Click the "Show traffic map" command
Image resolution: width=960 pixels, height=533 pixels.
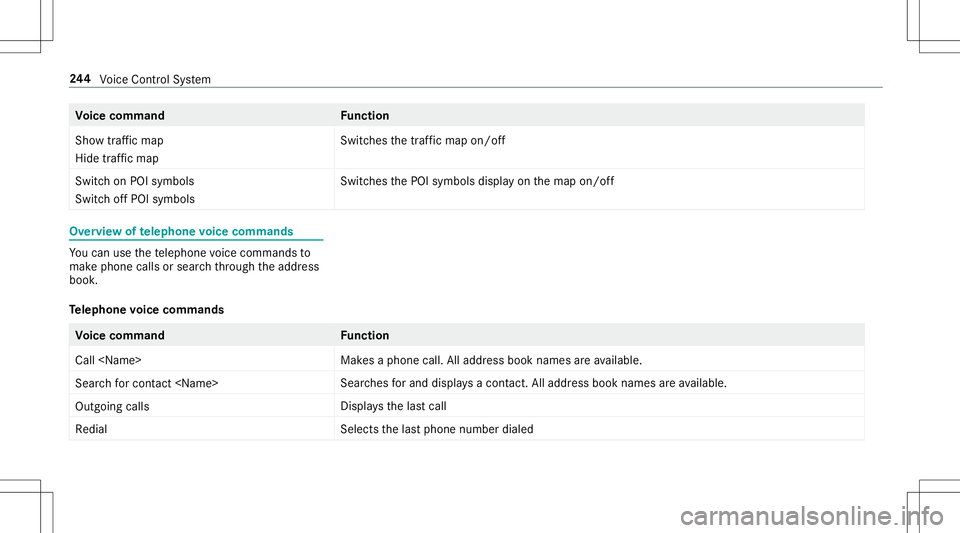tap(119, 140)
